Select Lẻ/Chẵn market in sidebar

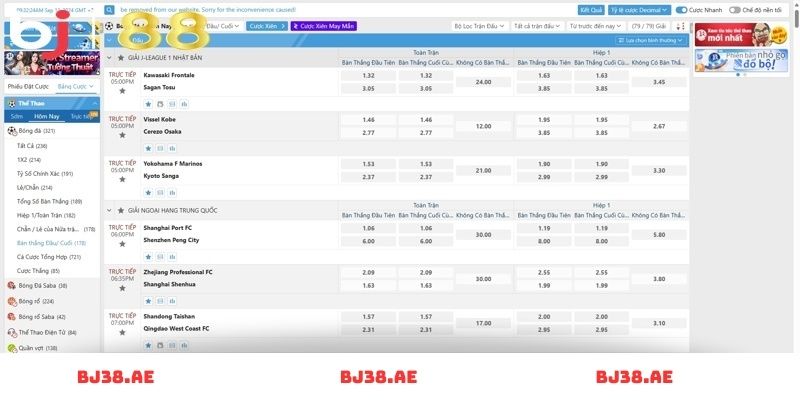pos(34,188)
